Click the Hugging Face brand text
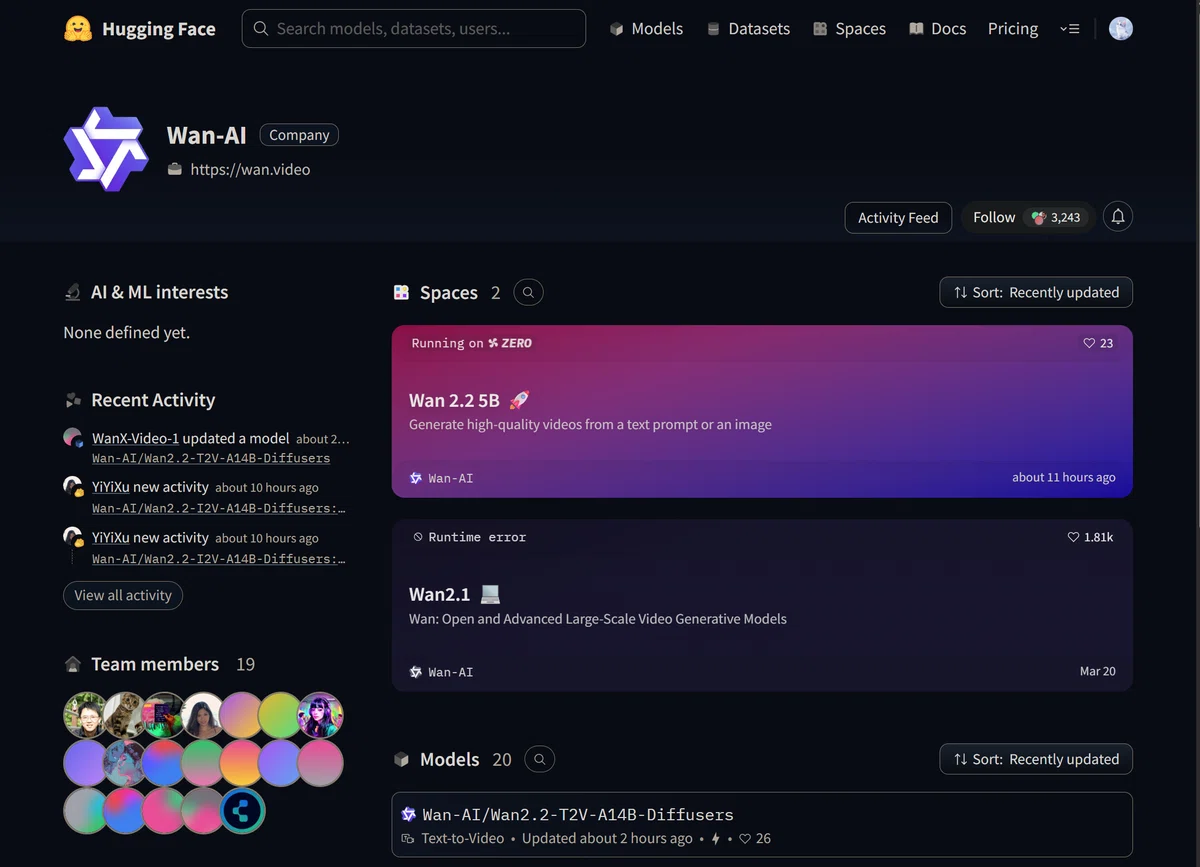This screenshot has height=867, width=1200. pos(159,29)
